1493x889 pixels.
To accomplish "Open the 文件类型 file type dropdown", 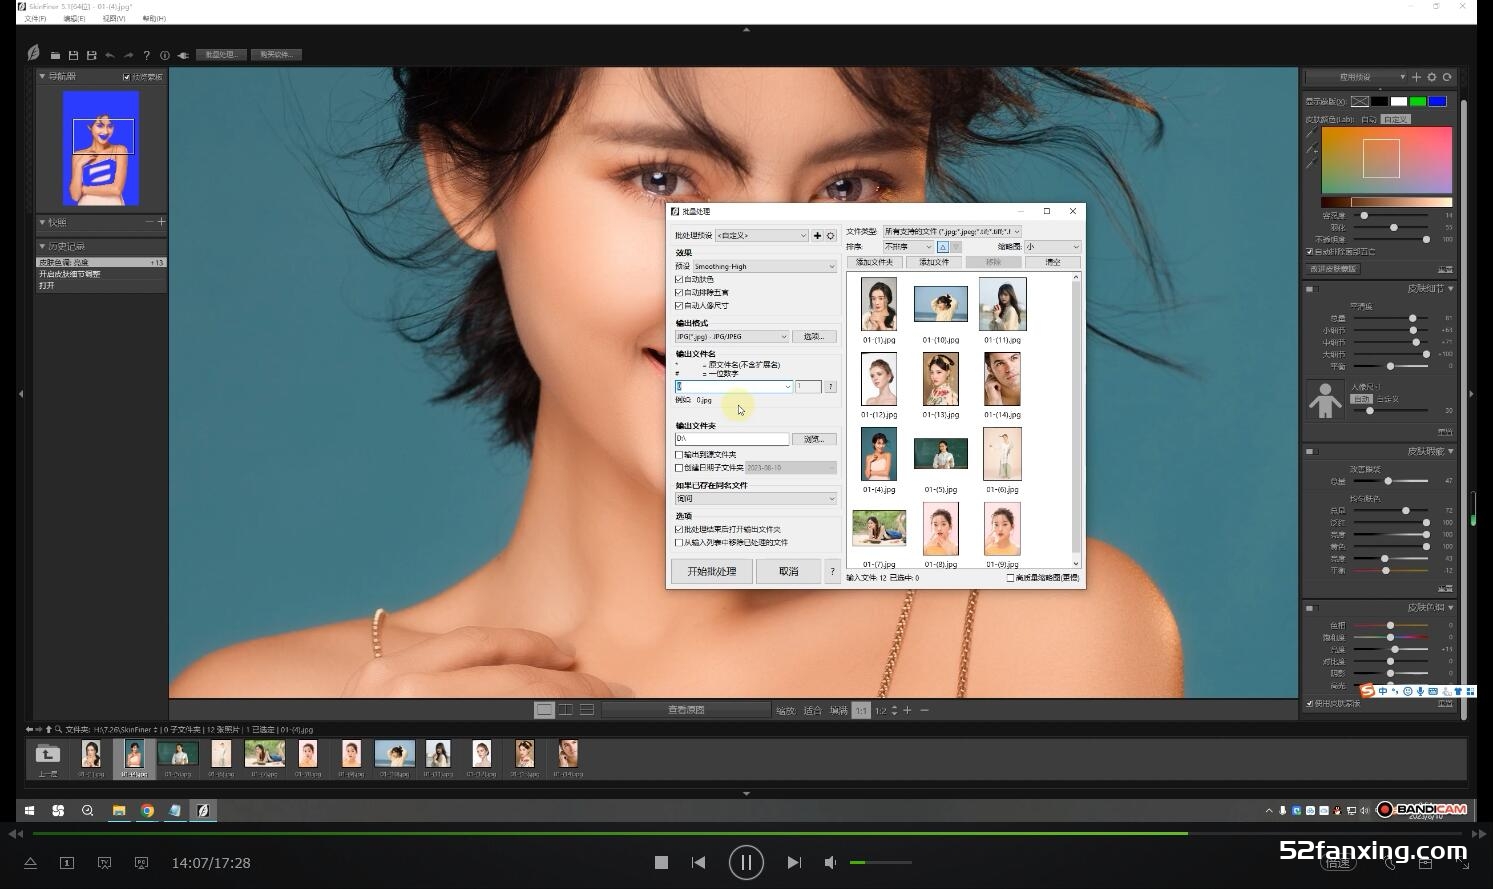I will 951,232.
